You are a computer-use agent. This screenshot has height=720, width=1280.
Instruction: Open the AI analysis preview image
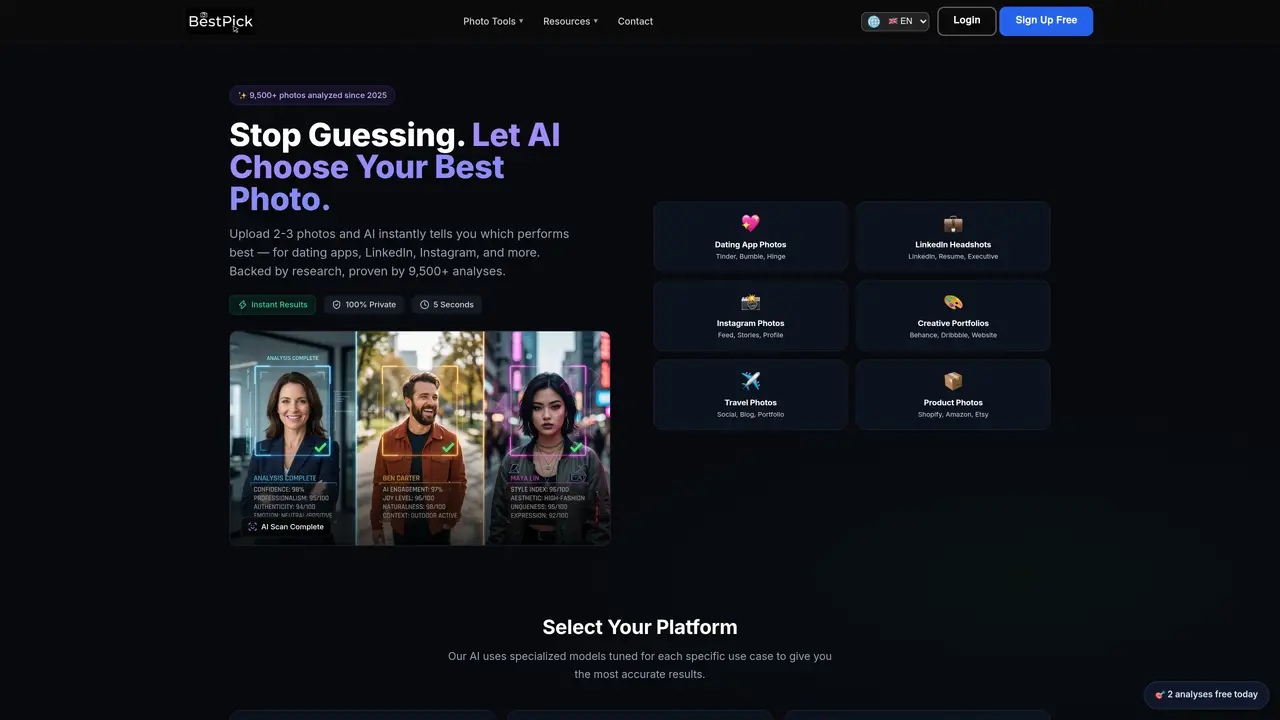point(420,438)
